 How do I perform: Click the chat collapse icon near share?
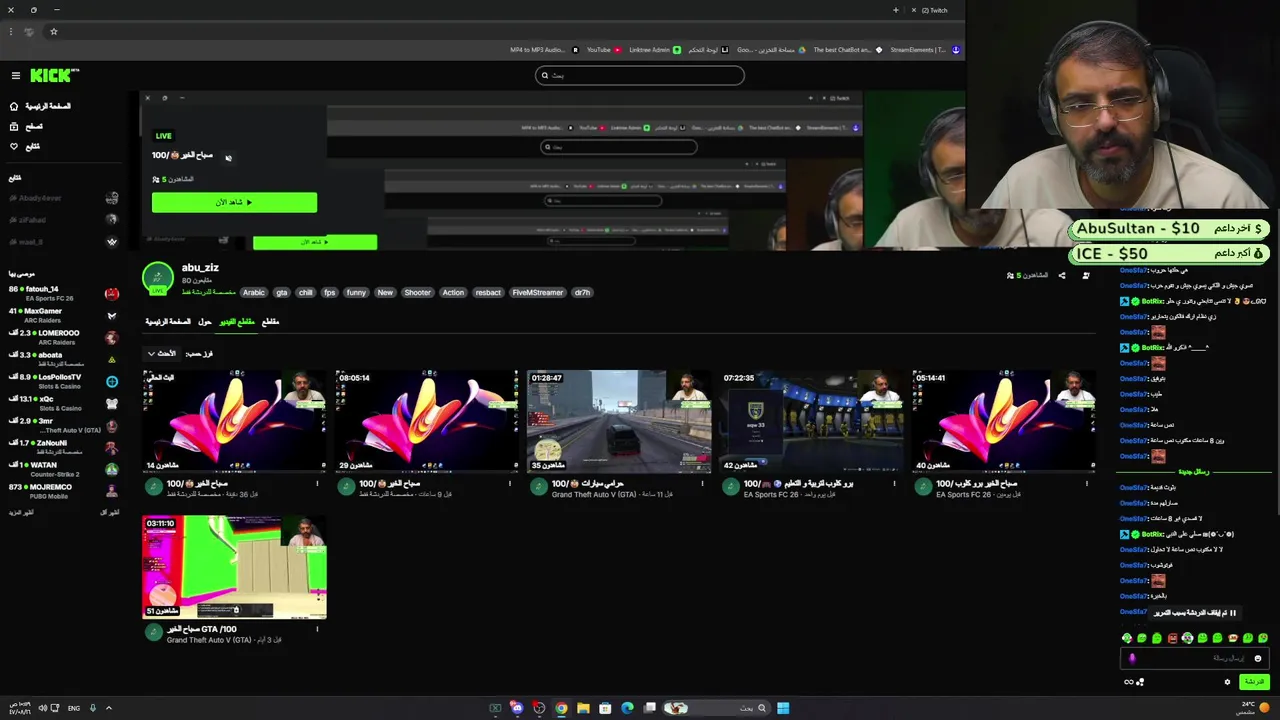coord(1086,276)
